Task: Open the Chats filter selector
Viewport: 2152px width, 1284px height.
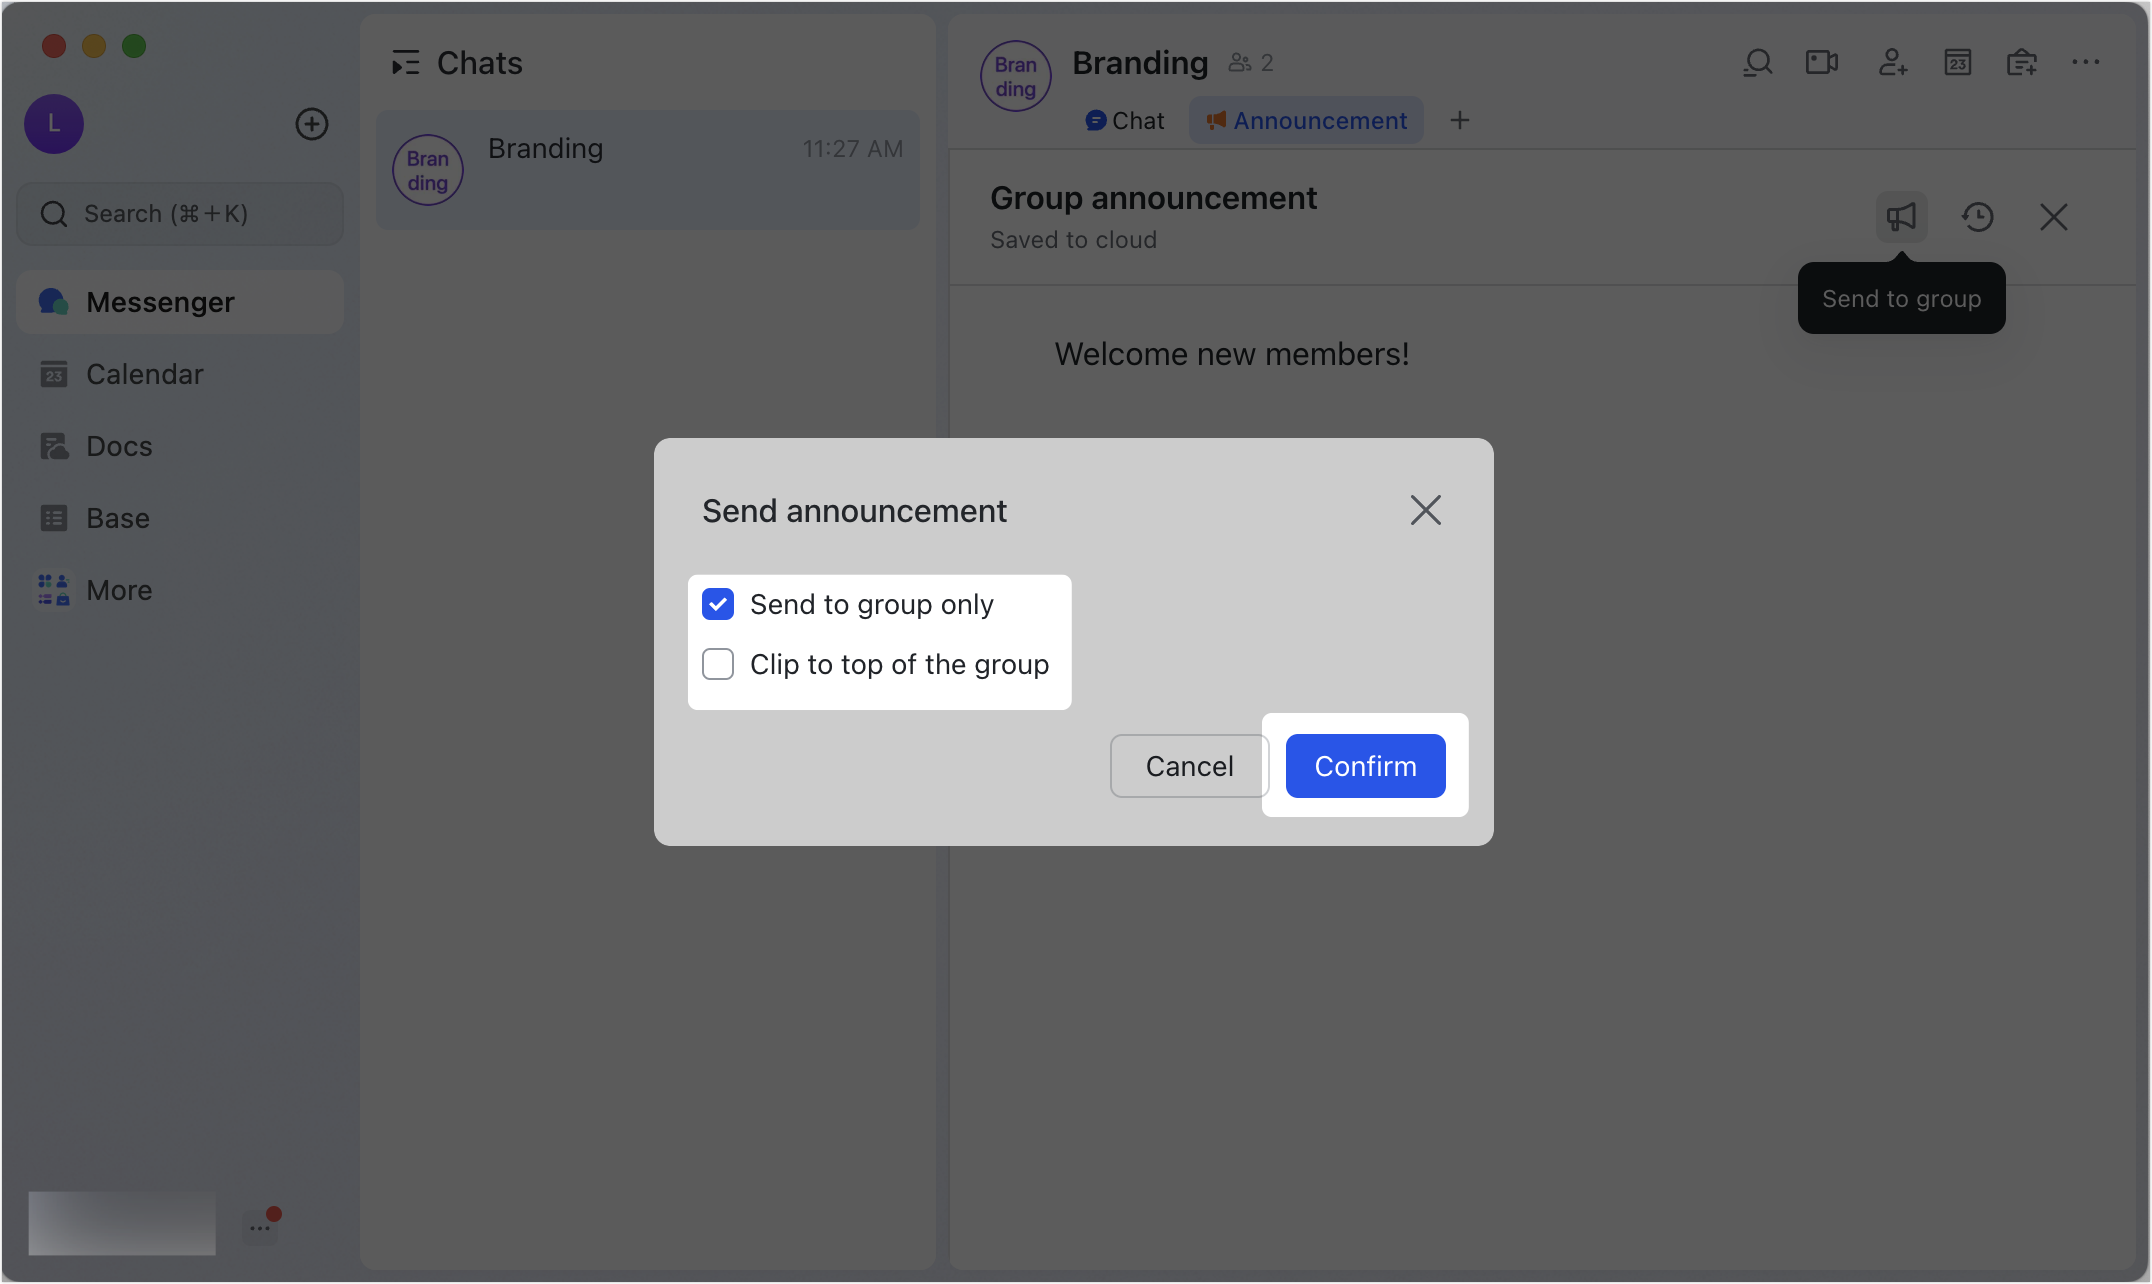Action: coord(406,62)
